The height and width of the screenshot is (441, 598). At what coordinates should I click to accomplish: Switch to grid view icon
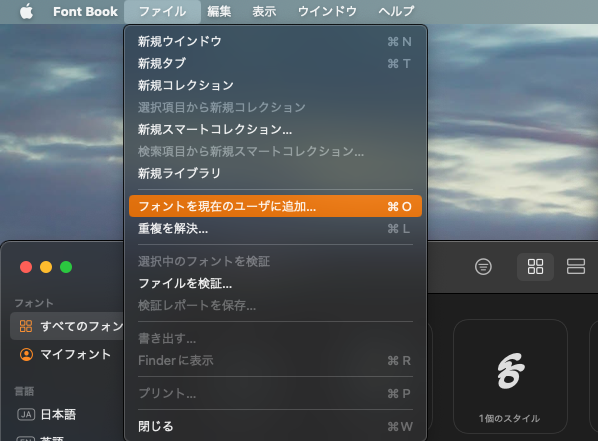point(535,267)
